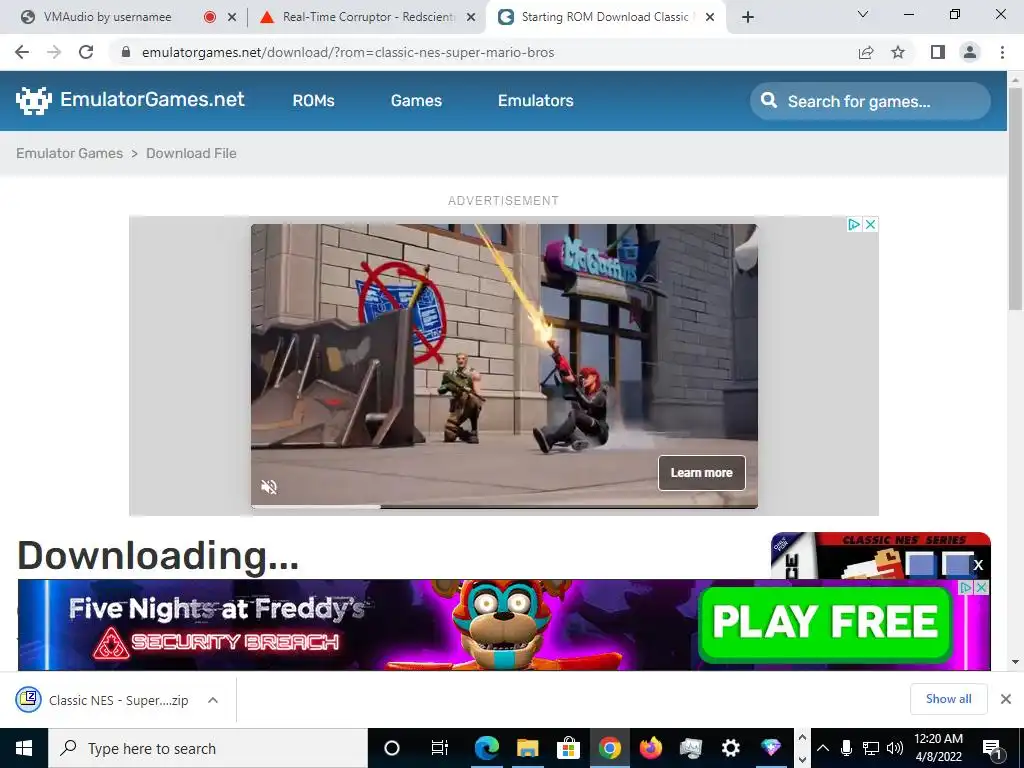Open a new browser tab
The image size is (1024, 768).
[x=748, y=18]
